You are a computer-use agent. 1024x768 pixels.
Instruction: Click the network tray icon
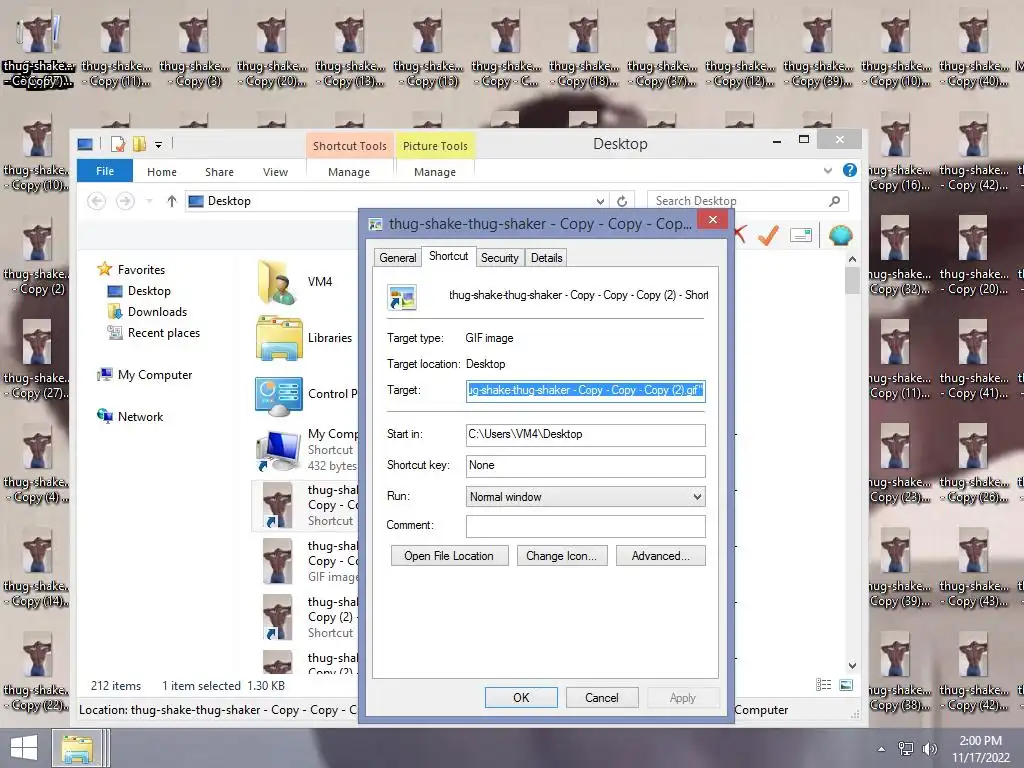[x=906, y=749]
